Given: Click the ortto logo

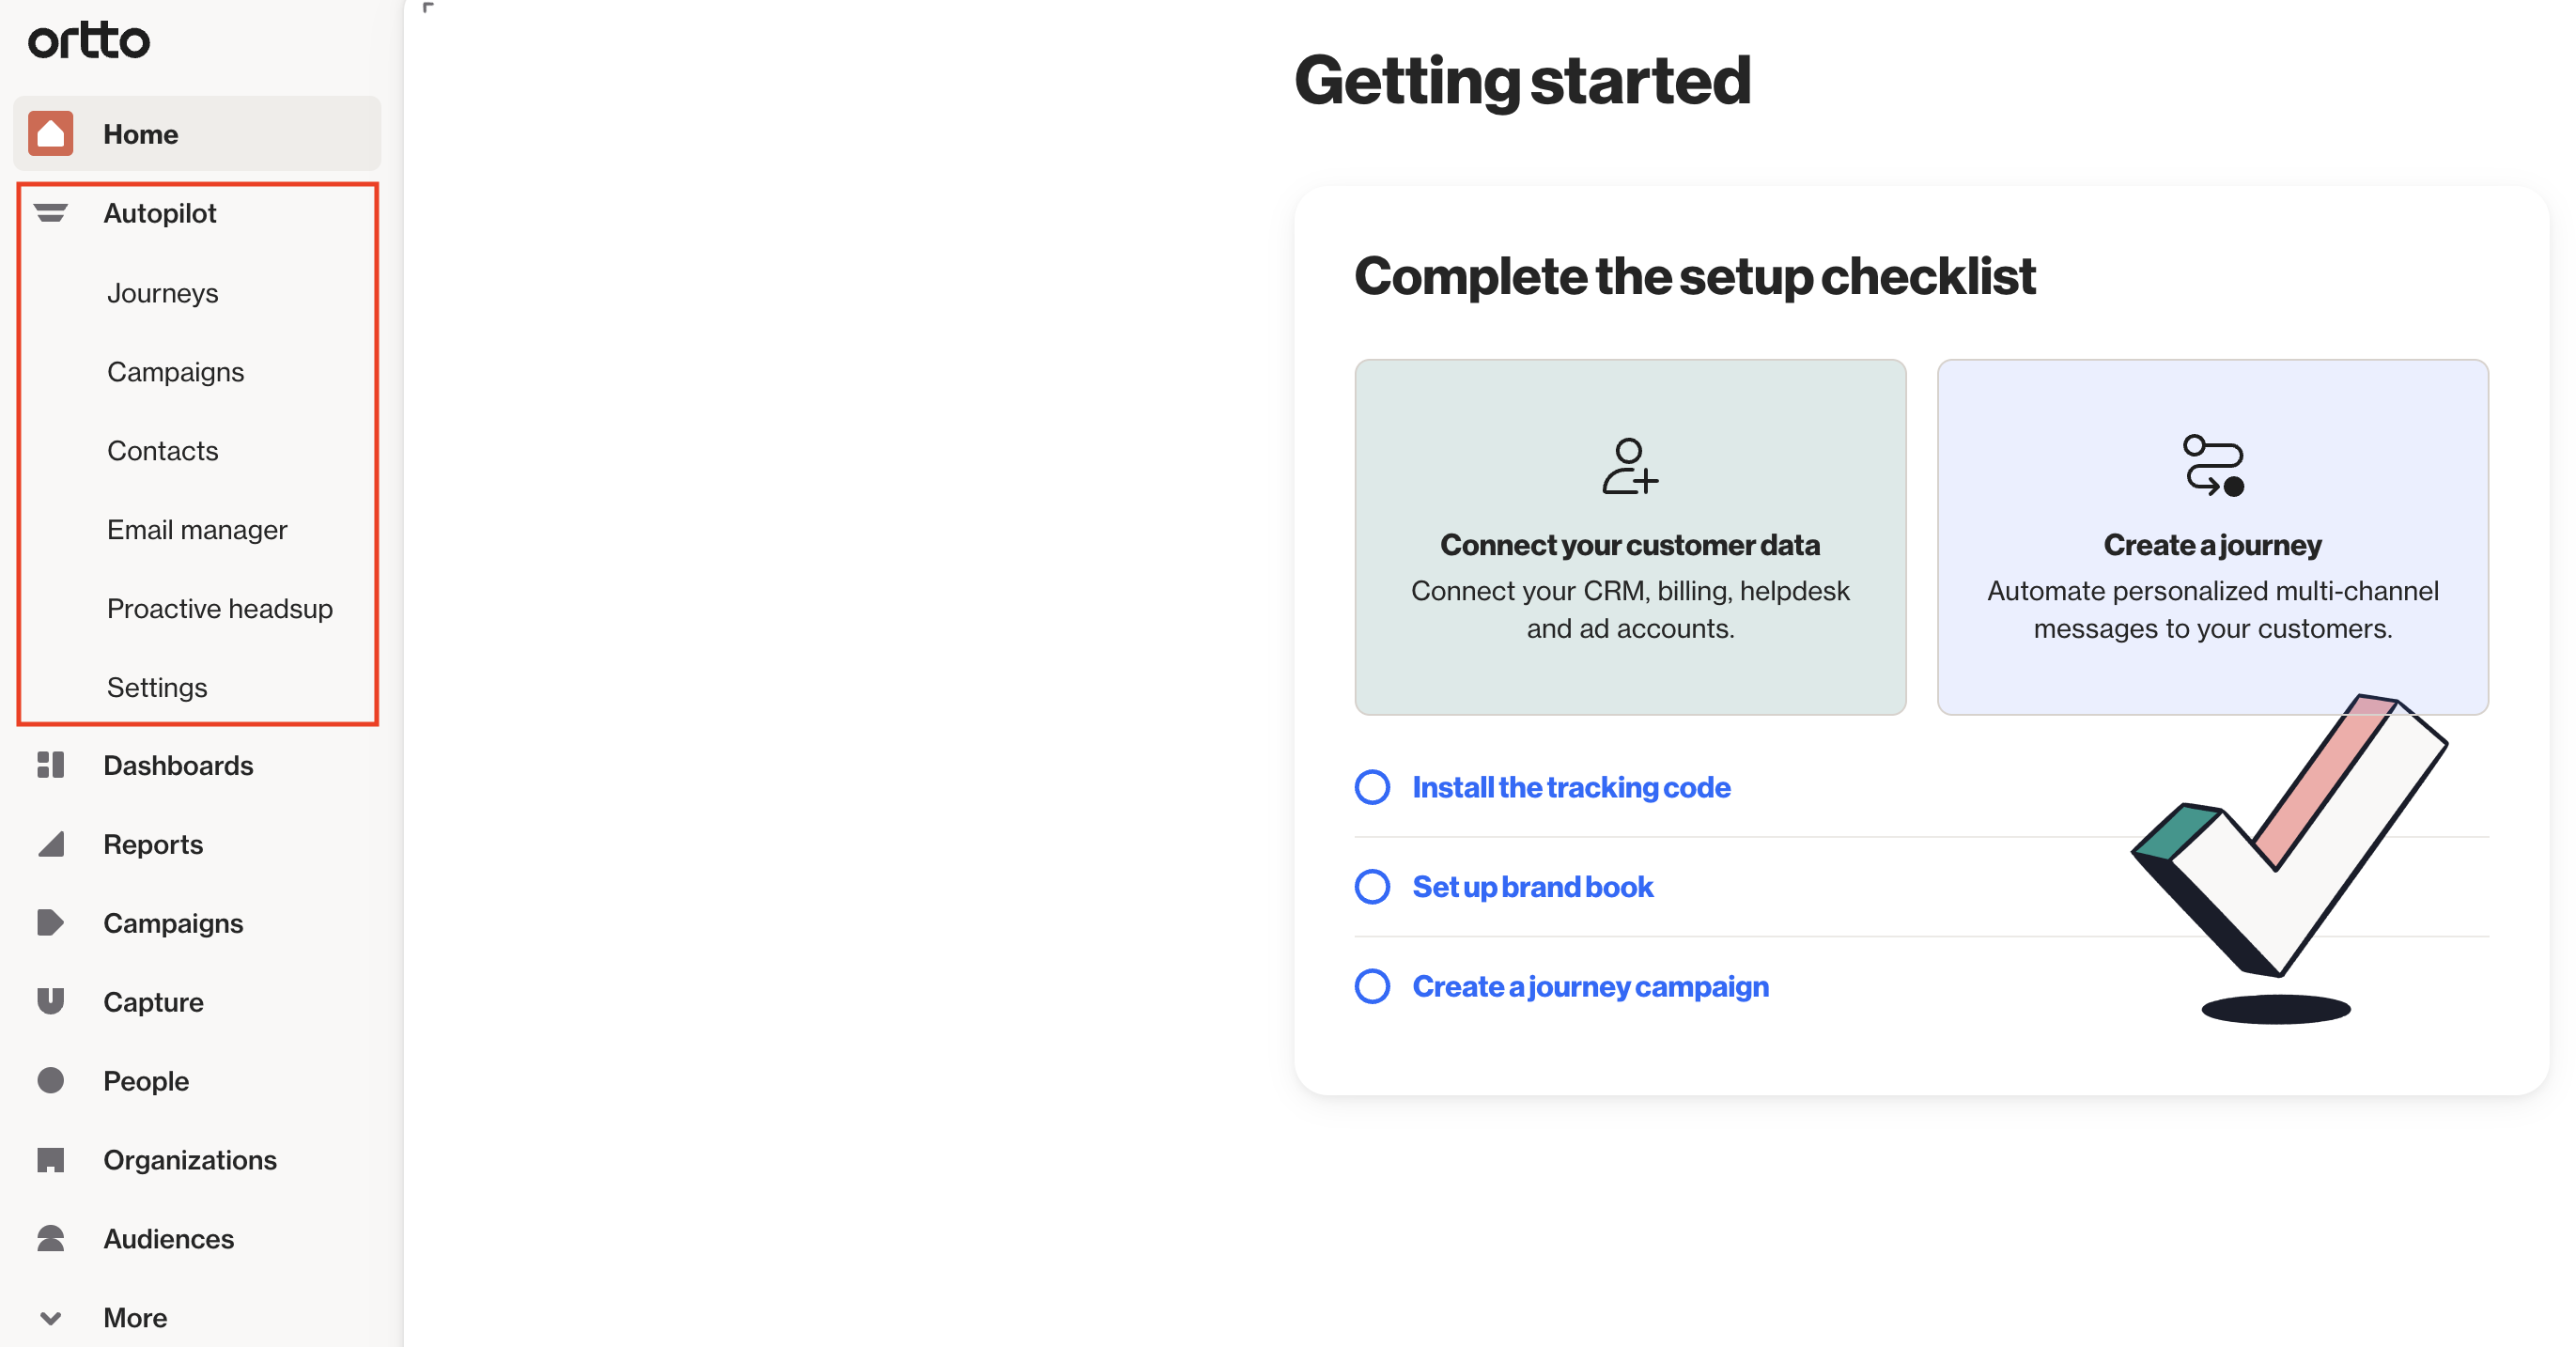Looking at the screenshot, I should click(x=89, y=41).
